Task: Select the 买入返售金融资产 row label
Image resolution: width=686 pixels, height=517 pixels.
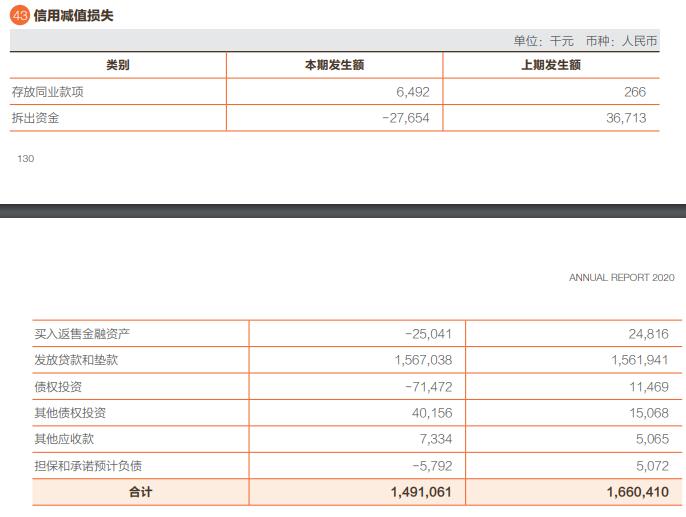Action: pyautogui.click(x=82, y=334)
